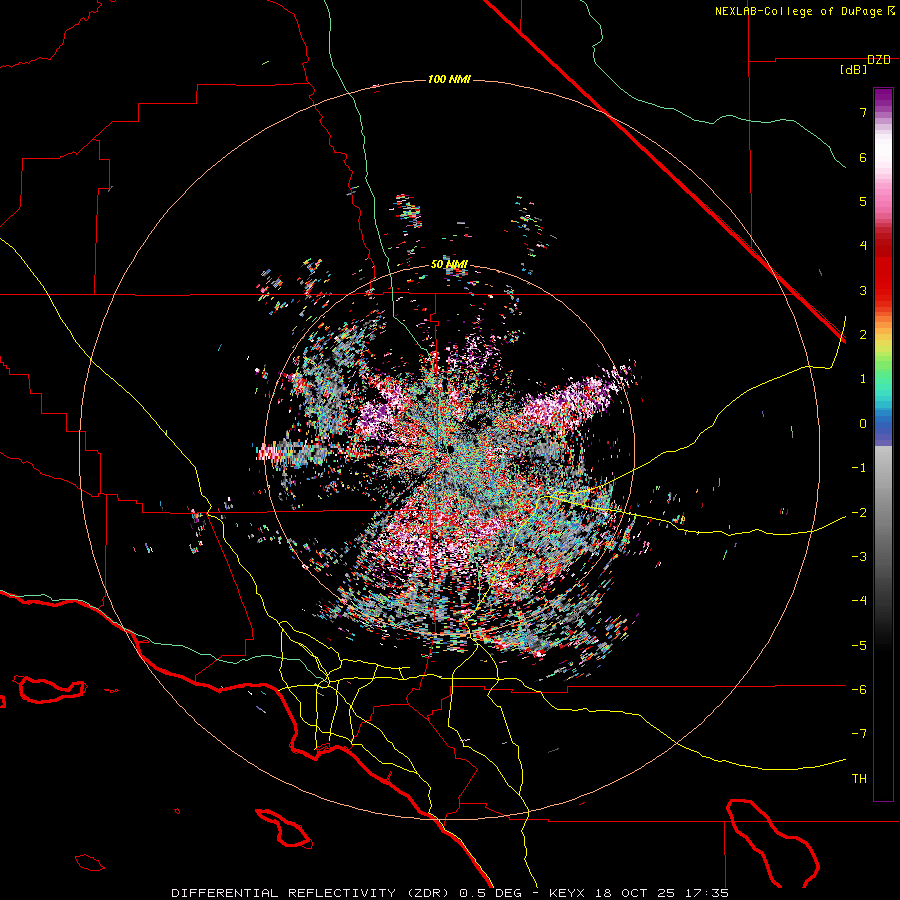
Task: Click the KEYX station identifier
Action: [567, 893]
